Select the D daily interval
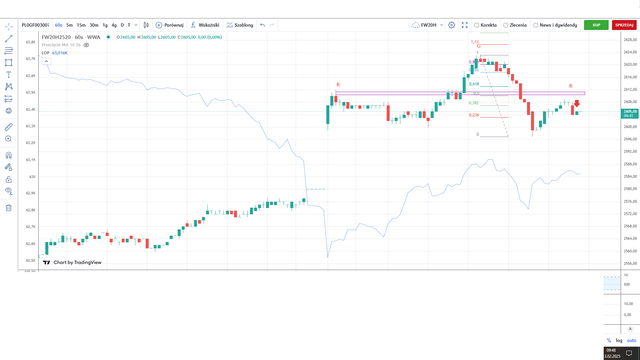Screen dimensions: 640x360 122,25
